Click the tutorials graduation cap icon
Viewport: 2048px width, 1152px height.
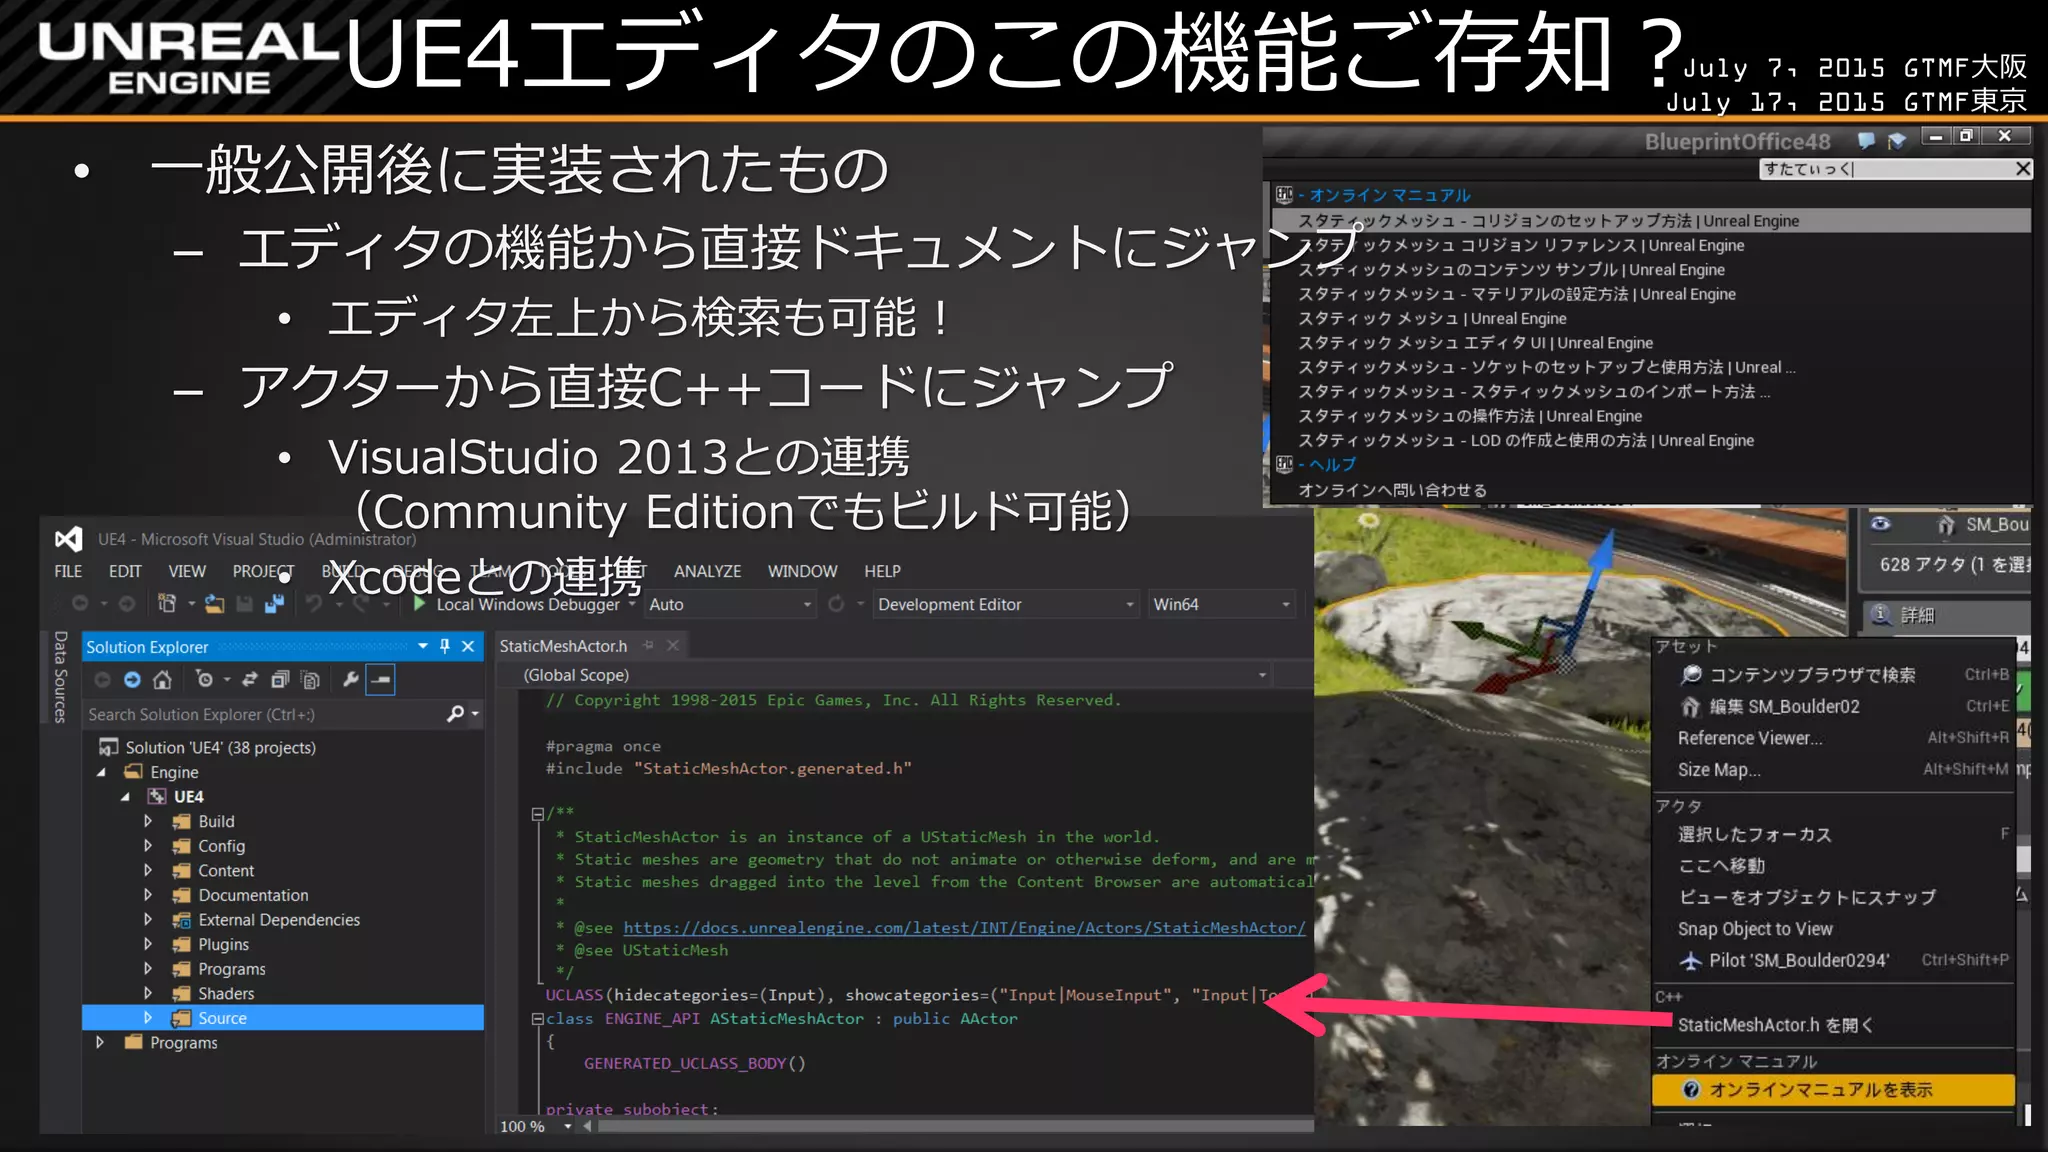click(x=1896, y=141)
